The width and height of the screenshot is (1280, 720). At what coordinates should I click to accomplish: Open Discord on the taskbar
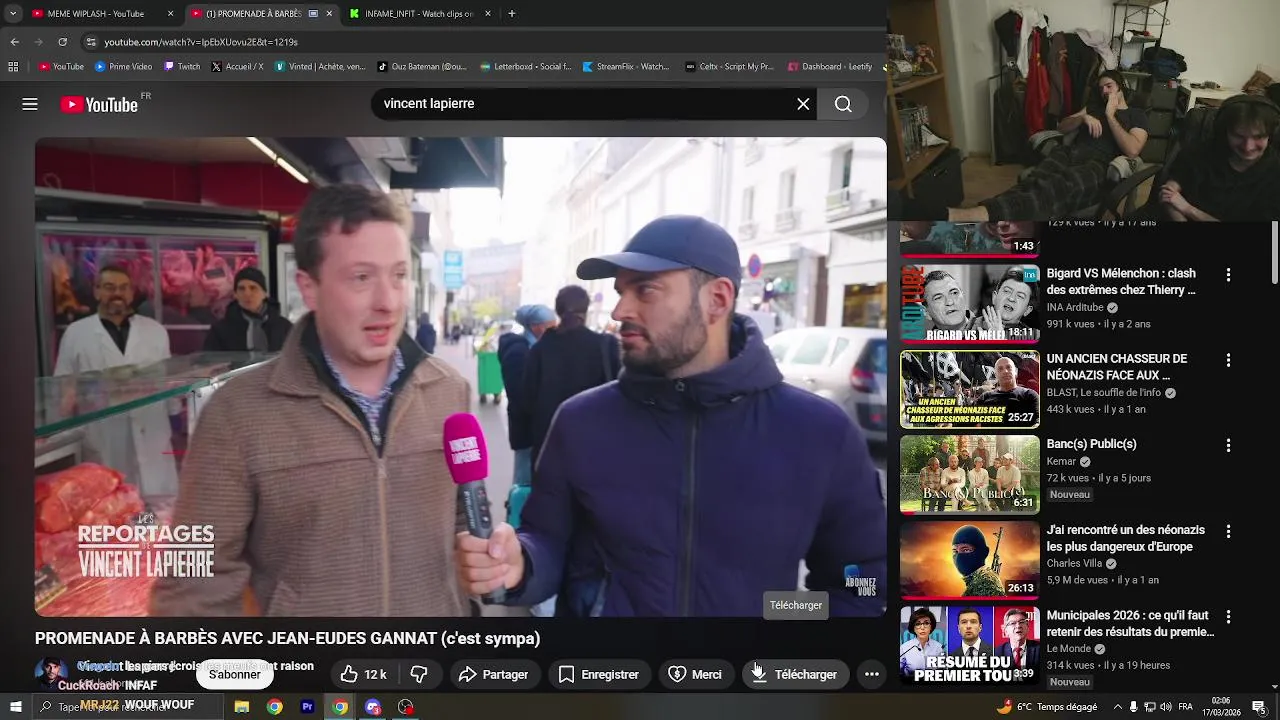[x=373, y=707]
